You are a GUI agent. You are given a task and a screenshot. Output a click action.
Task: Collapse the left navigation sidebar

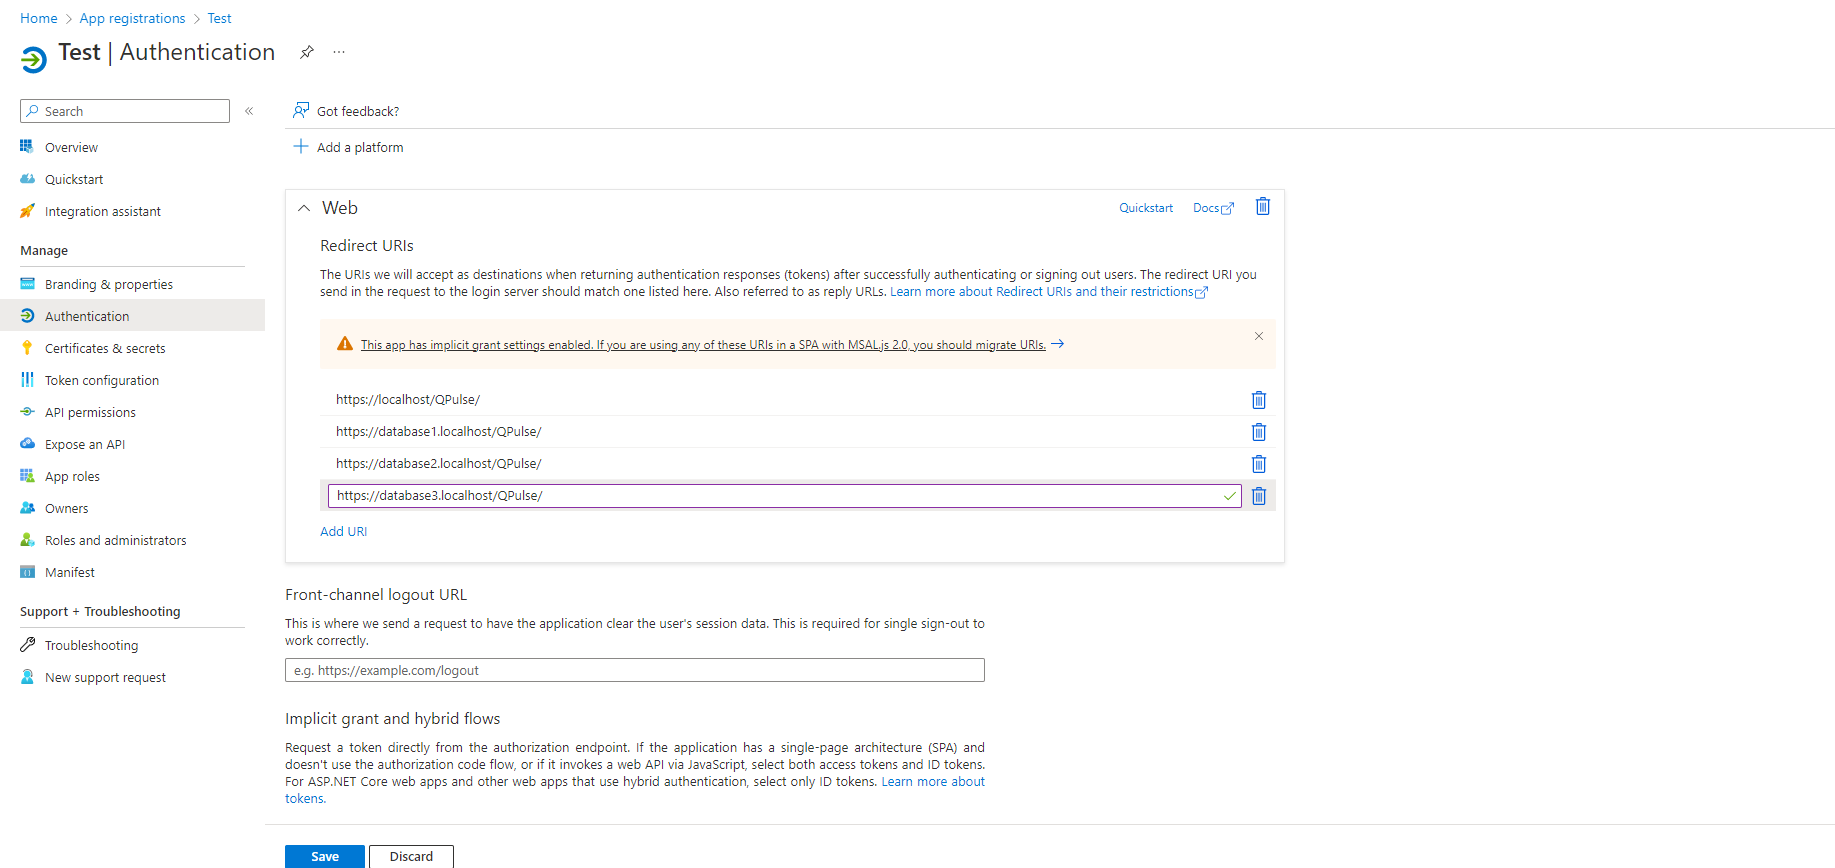pyautogui.click(x=249, y=111)
